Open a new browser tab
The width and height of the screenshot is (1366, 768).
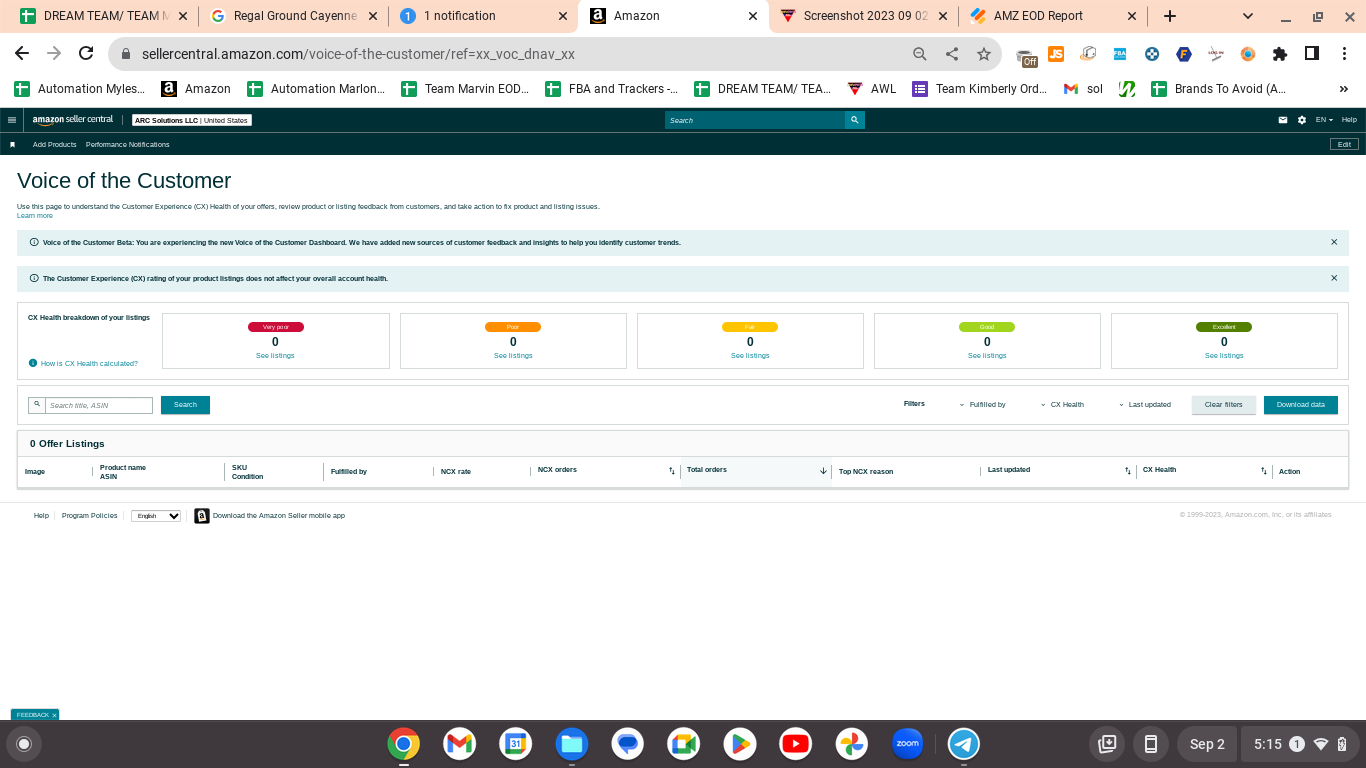tap(1170, 16)
